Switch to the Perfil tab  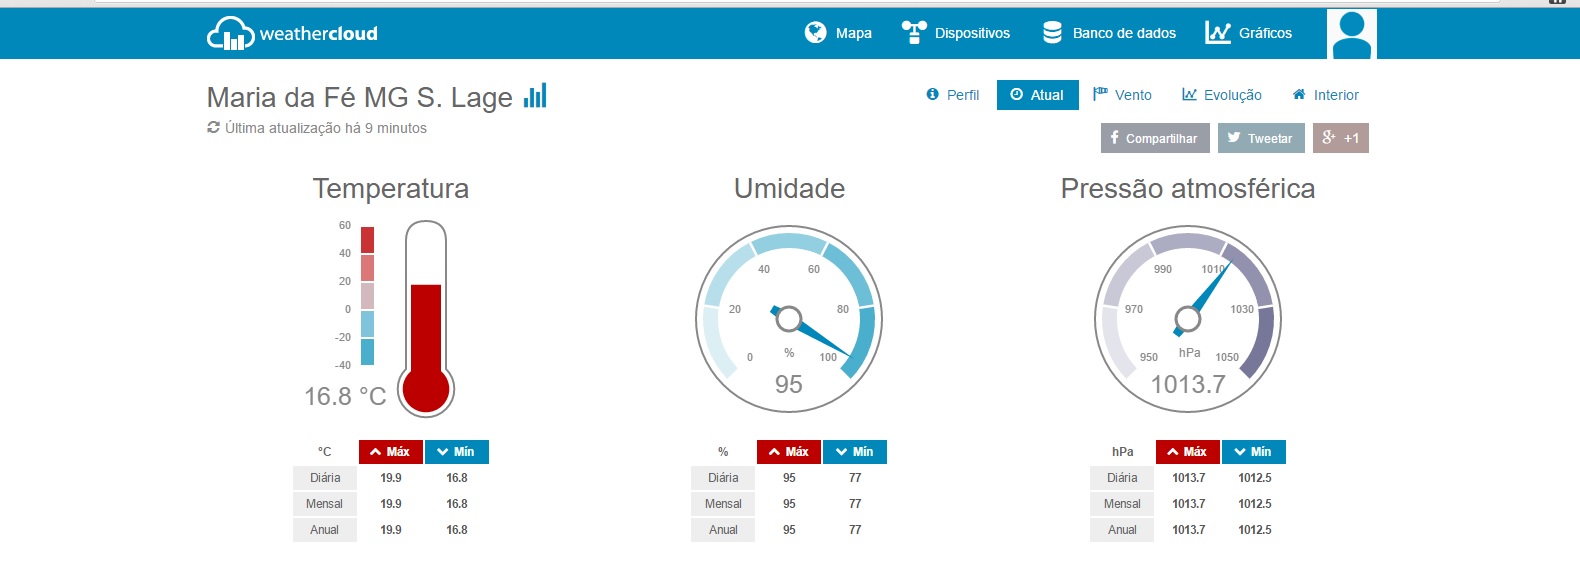tap(953, 95)
